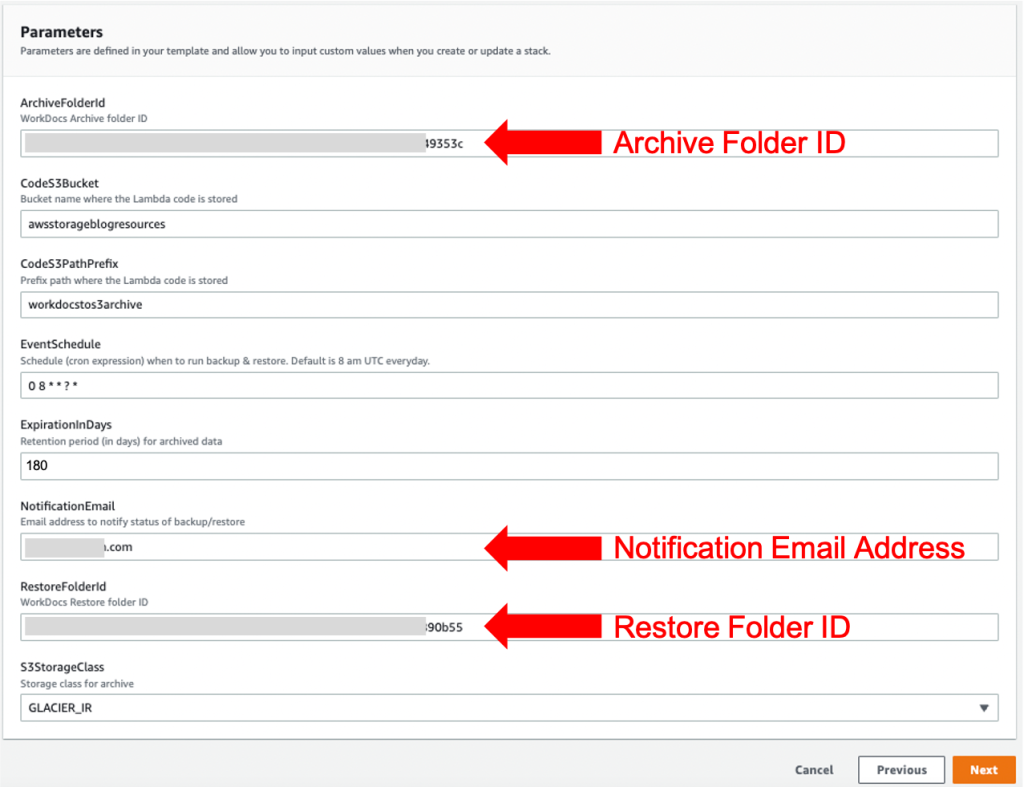Click the EventSchedule cron expression field

click(x=509, y=385)
